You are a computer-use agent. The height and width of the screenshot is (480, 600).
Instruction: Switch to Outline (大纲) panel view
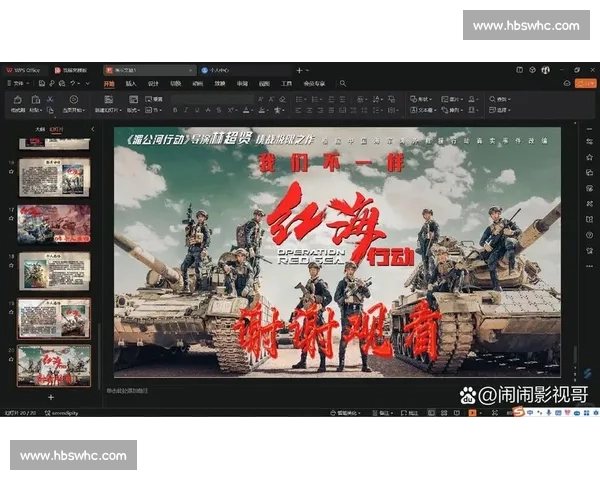pos(40,129)
